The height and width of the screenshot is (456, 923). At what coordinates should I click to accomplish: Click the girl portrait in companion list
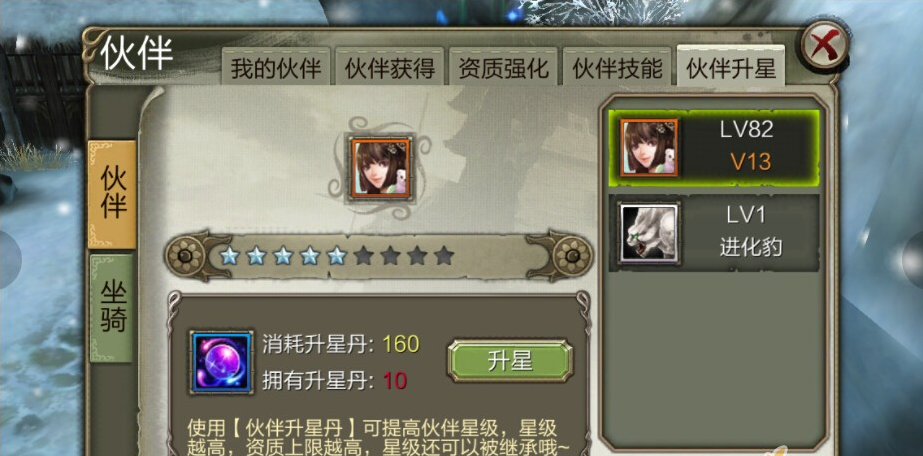pos(649,148)
